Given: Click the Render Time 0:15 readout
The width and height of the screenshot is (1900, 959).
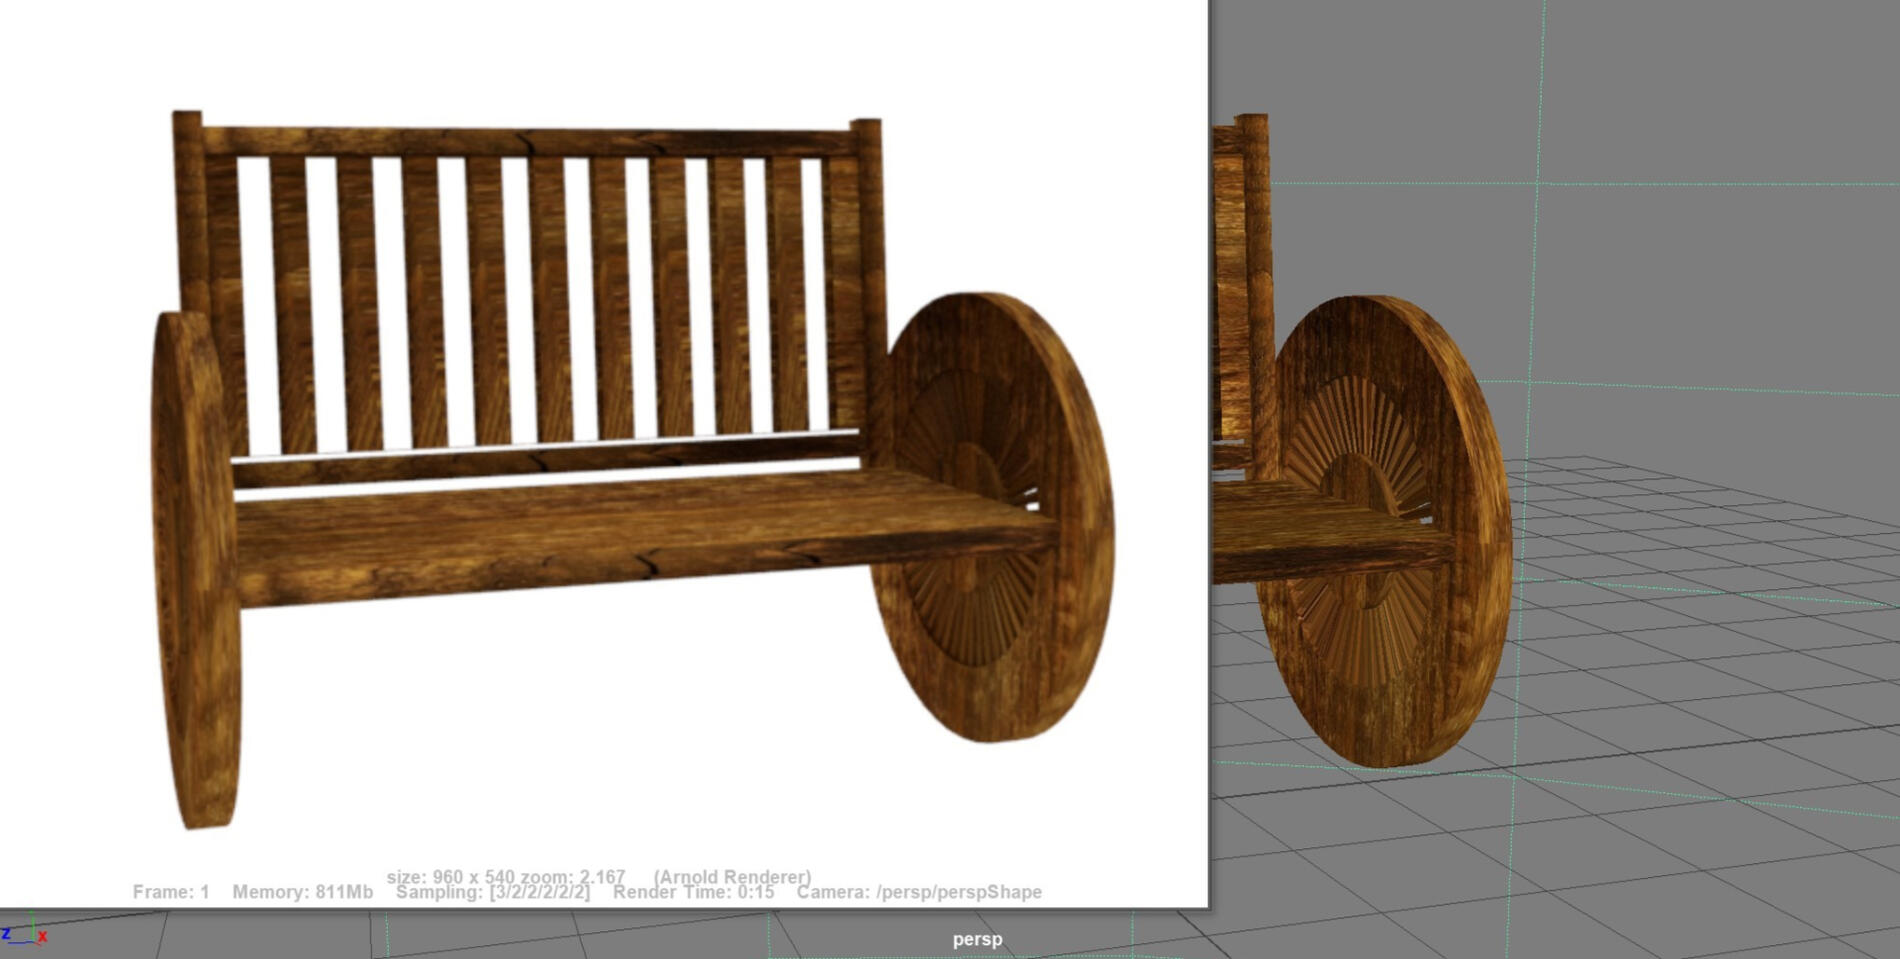Looking at the screenshot, I should (693, 892).
